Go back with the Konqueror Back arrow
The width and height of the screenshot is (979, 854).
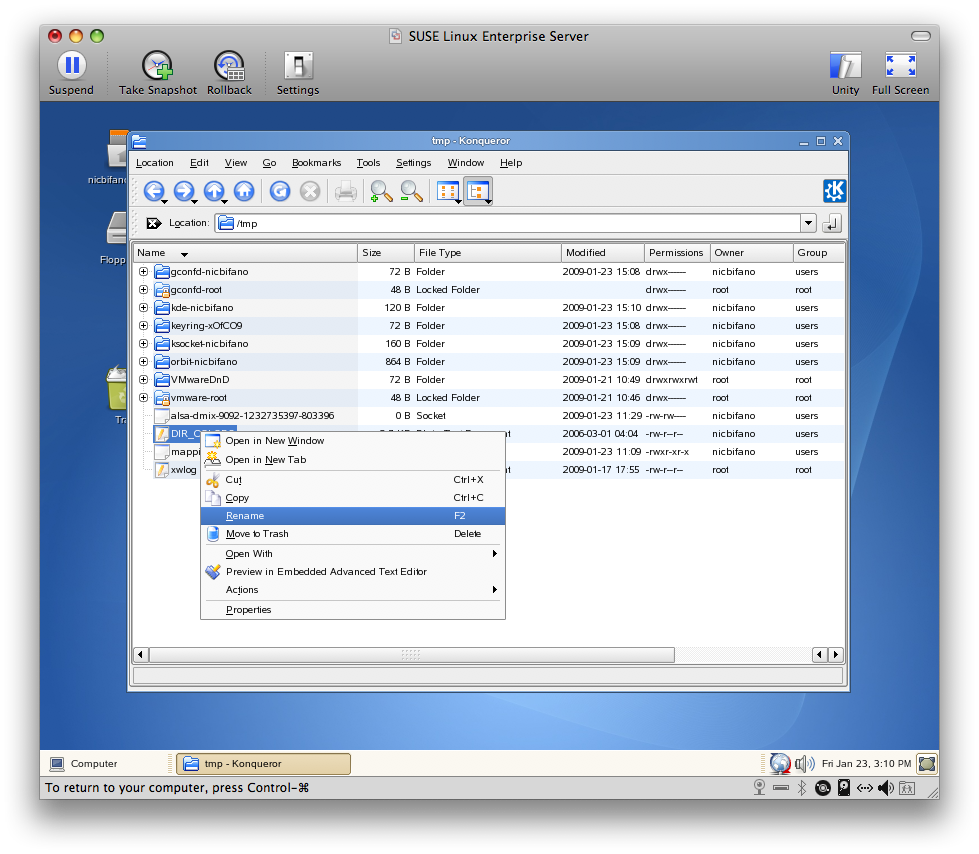click(x=154, y=191)
